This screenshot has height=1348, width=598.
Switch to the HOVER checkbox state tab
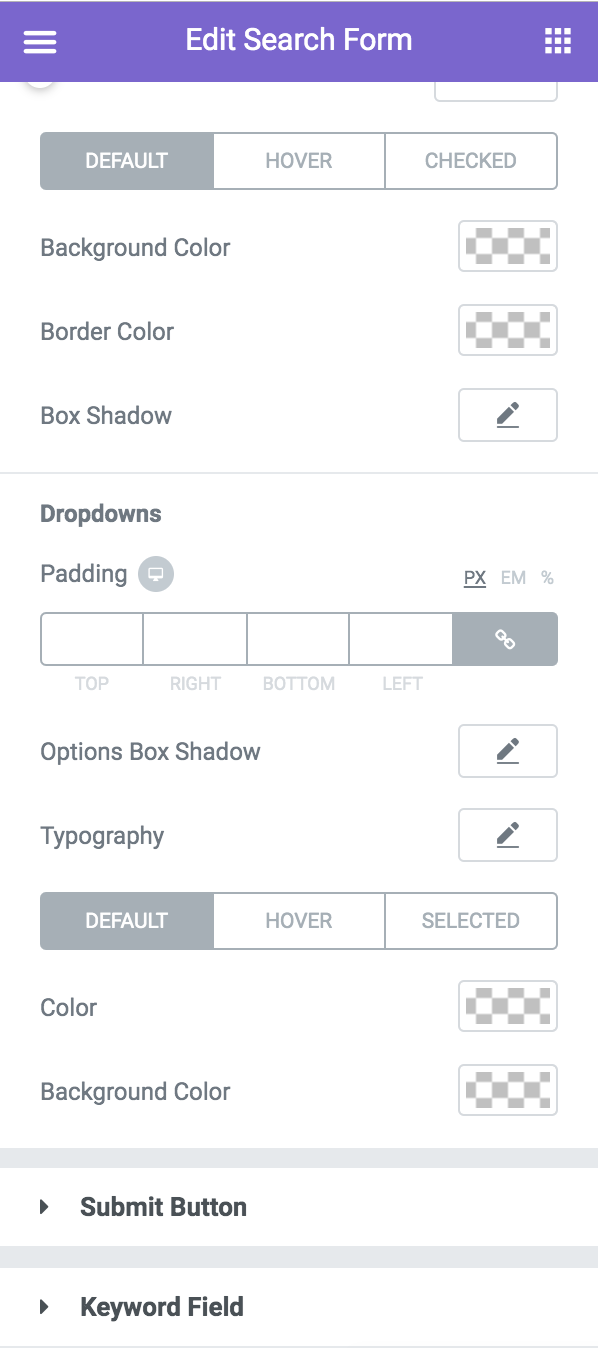299,160
